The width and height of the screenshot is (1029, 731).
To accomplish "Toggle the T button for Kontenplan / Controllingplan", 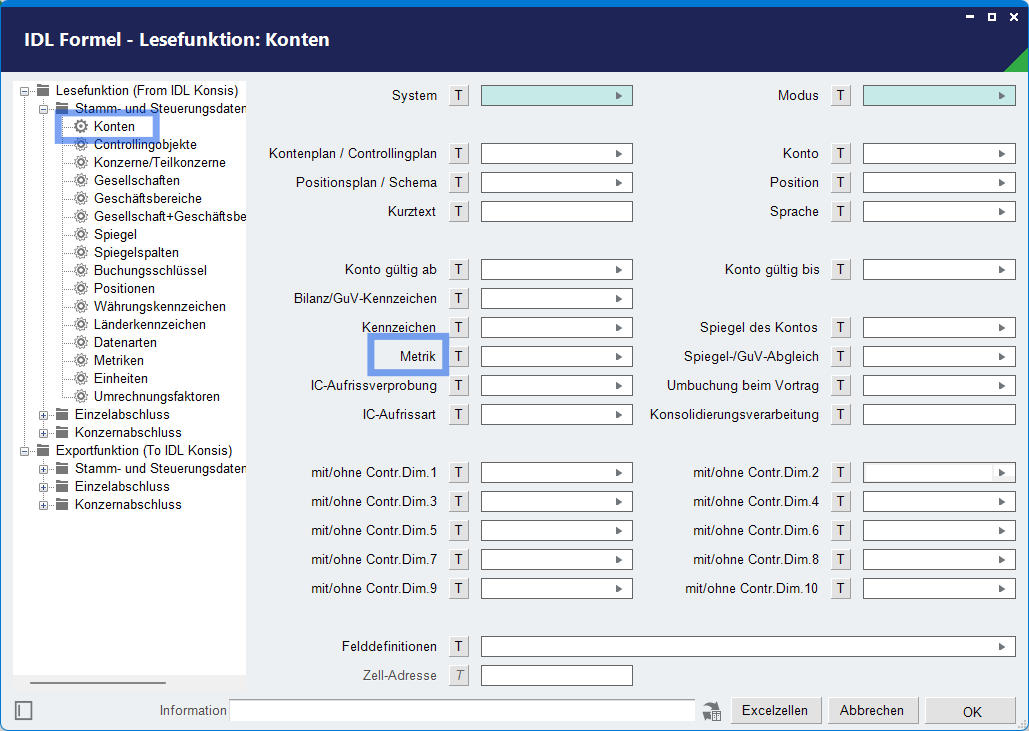I will [x=459, y=154].
